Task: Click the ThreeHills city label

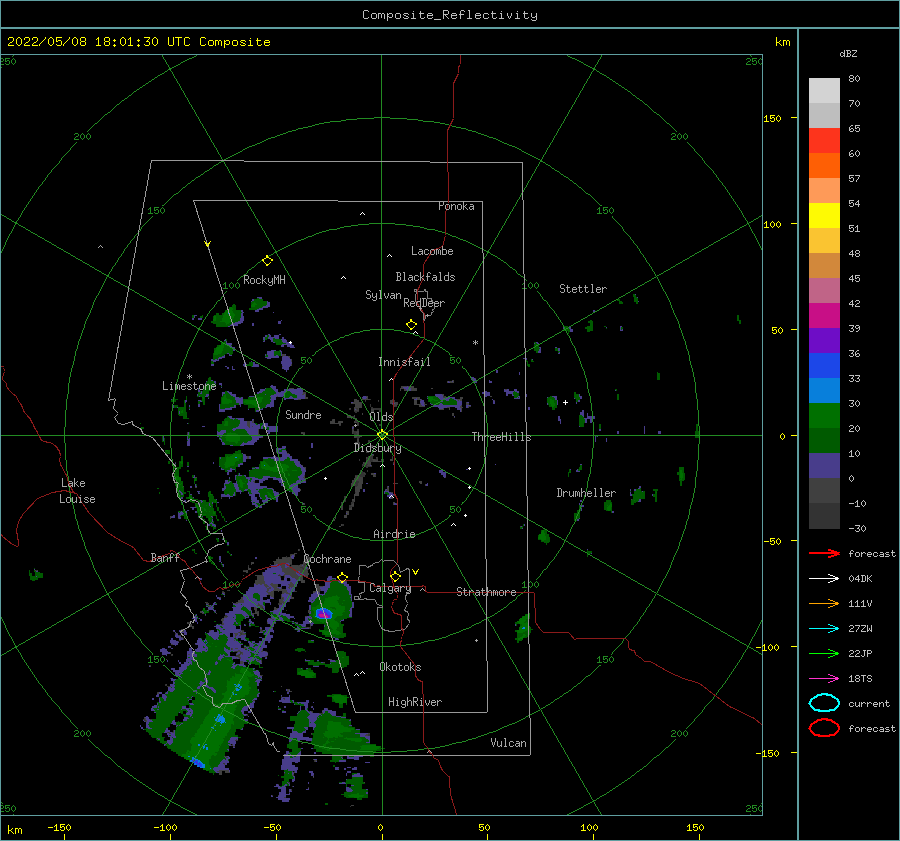Action: pos(501,437)
